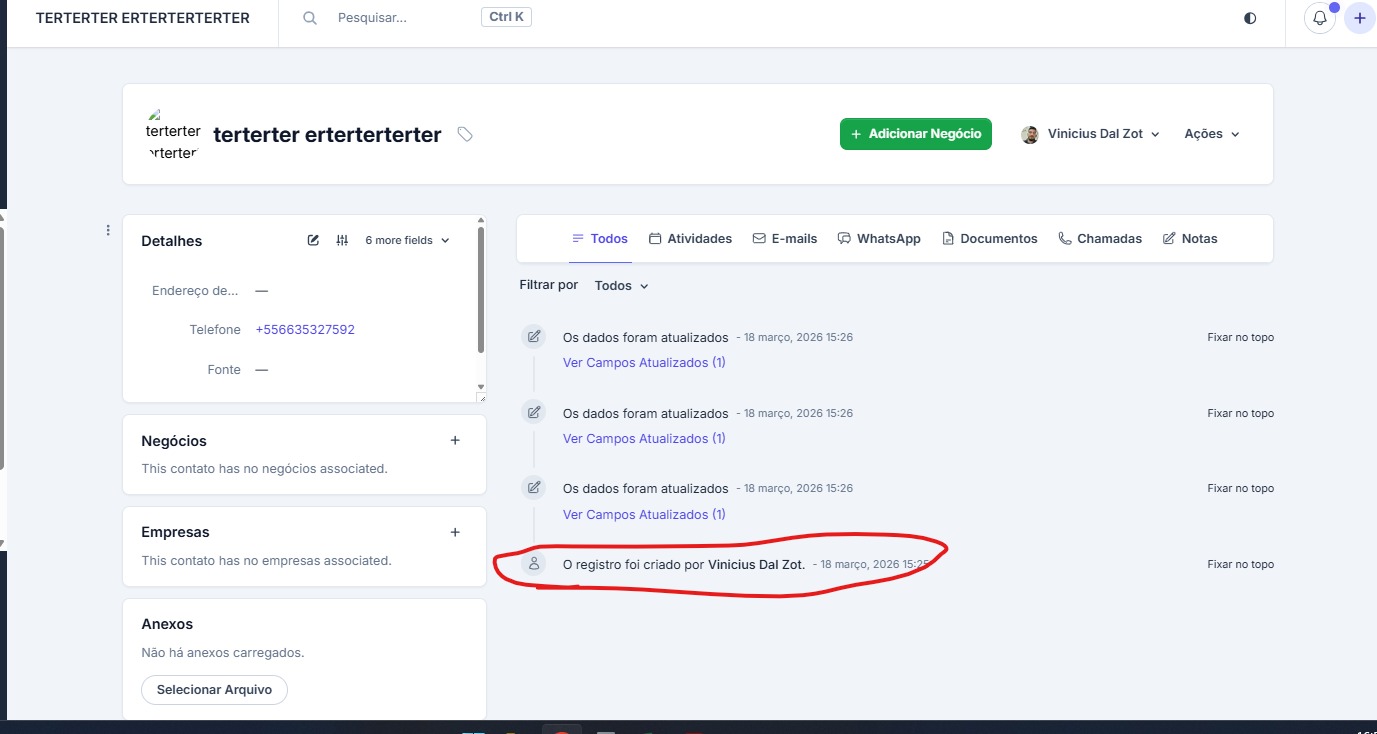Add a company with Empresas plus icon
Screen dimensions: 1377x734
coord(455,532)
